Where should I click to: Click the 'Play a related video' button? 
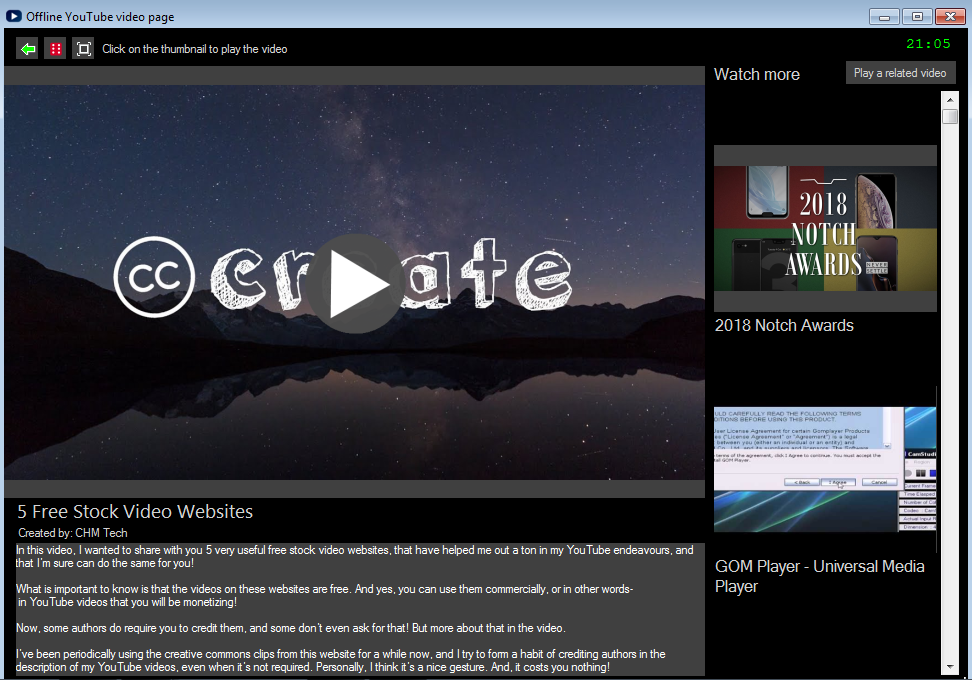900,73
